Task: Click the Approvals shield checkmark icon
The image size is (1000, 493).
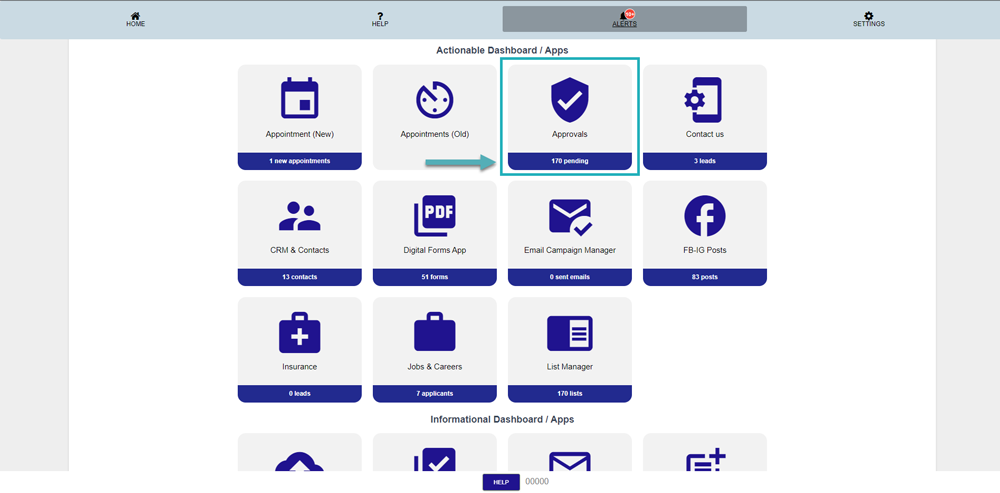Action: pos(569,100)
